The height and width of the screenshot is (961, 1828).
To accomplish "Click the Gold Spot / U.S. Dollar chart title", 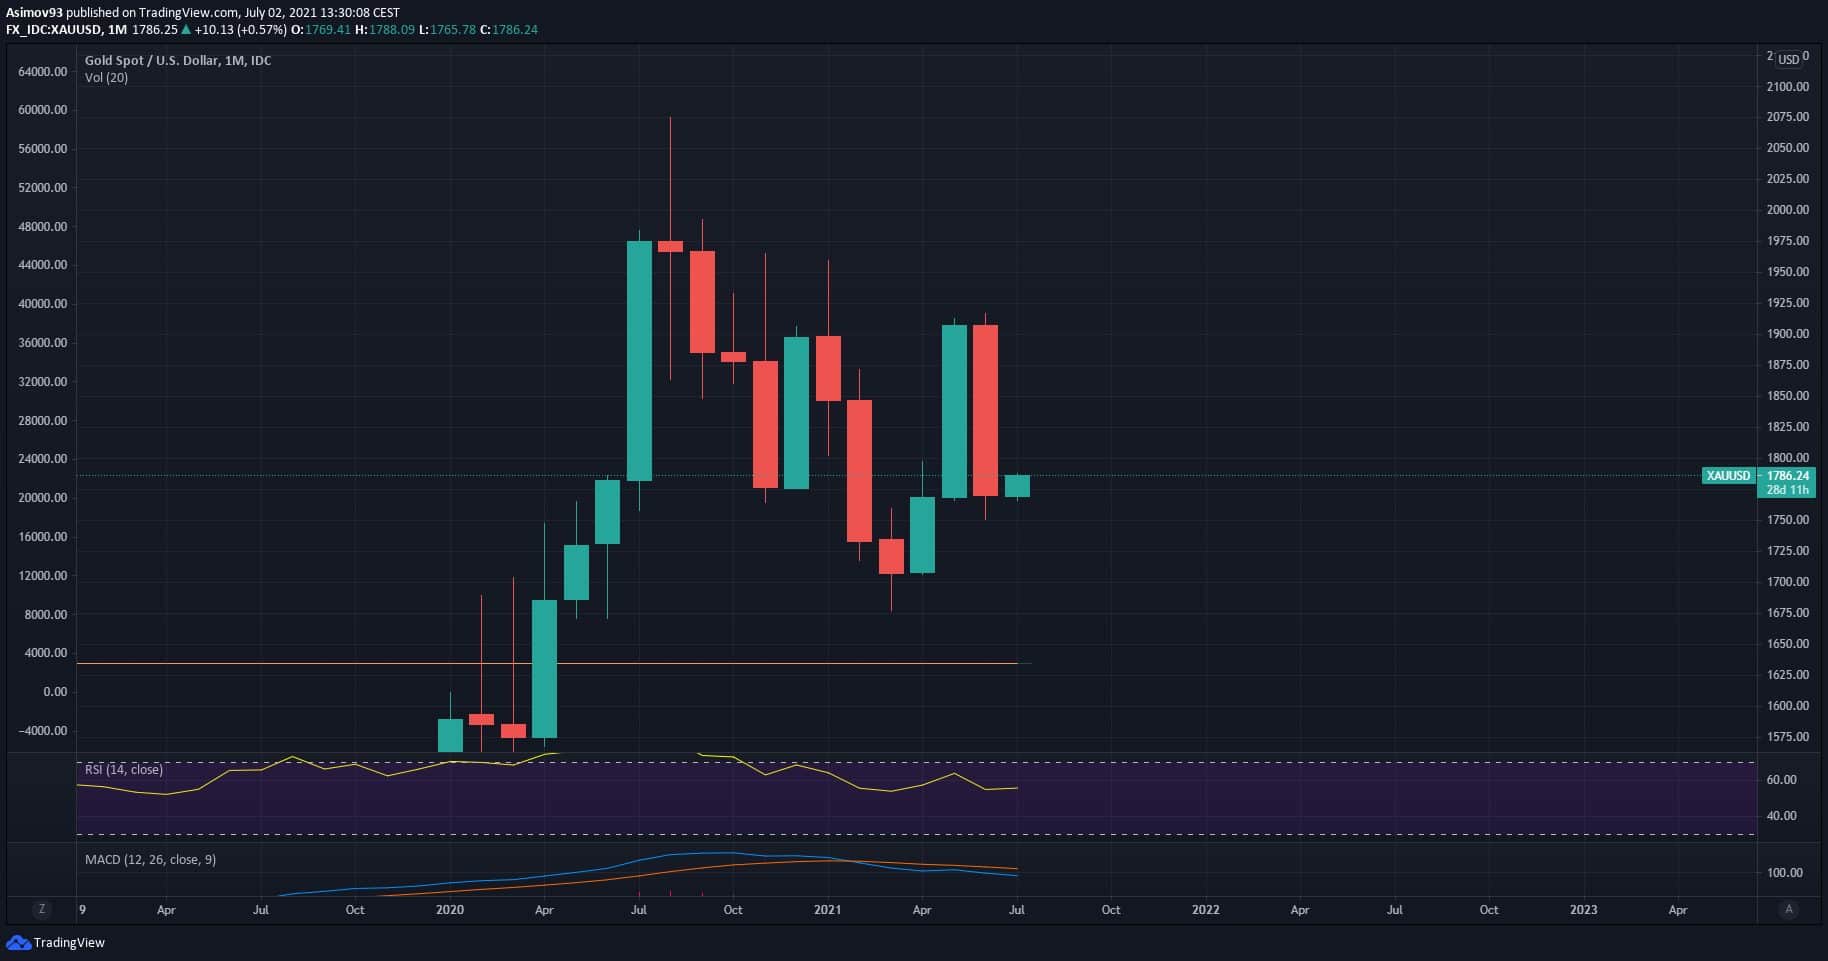I will 178,60.
